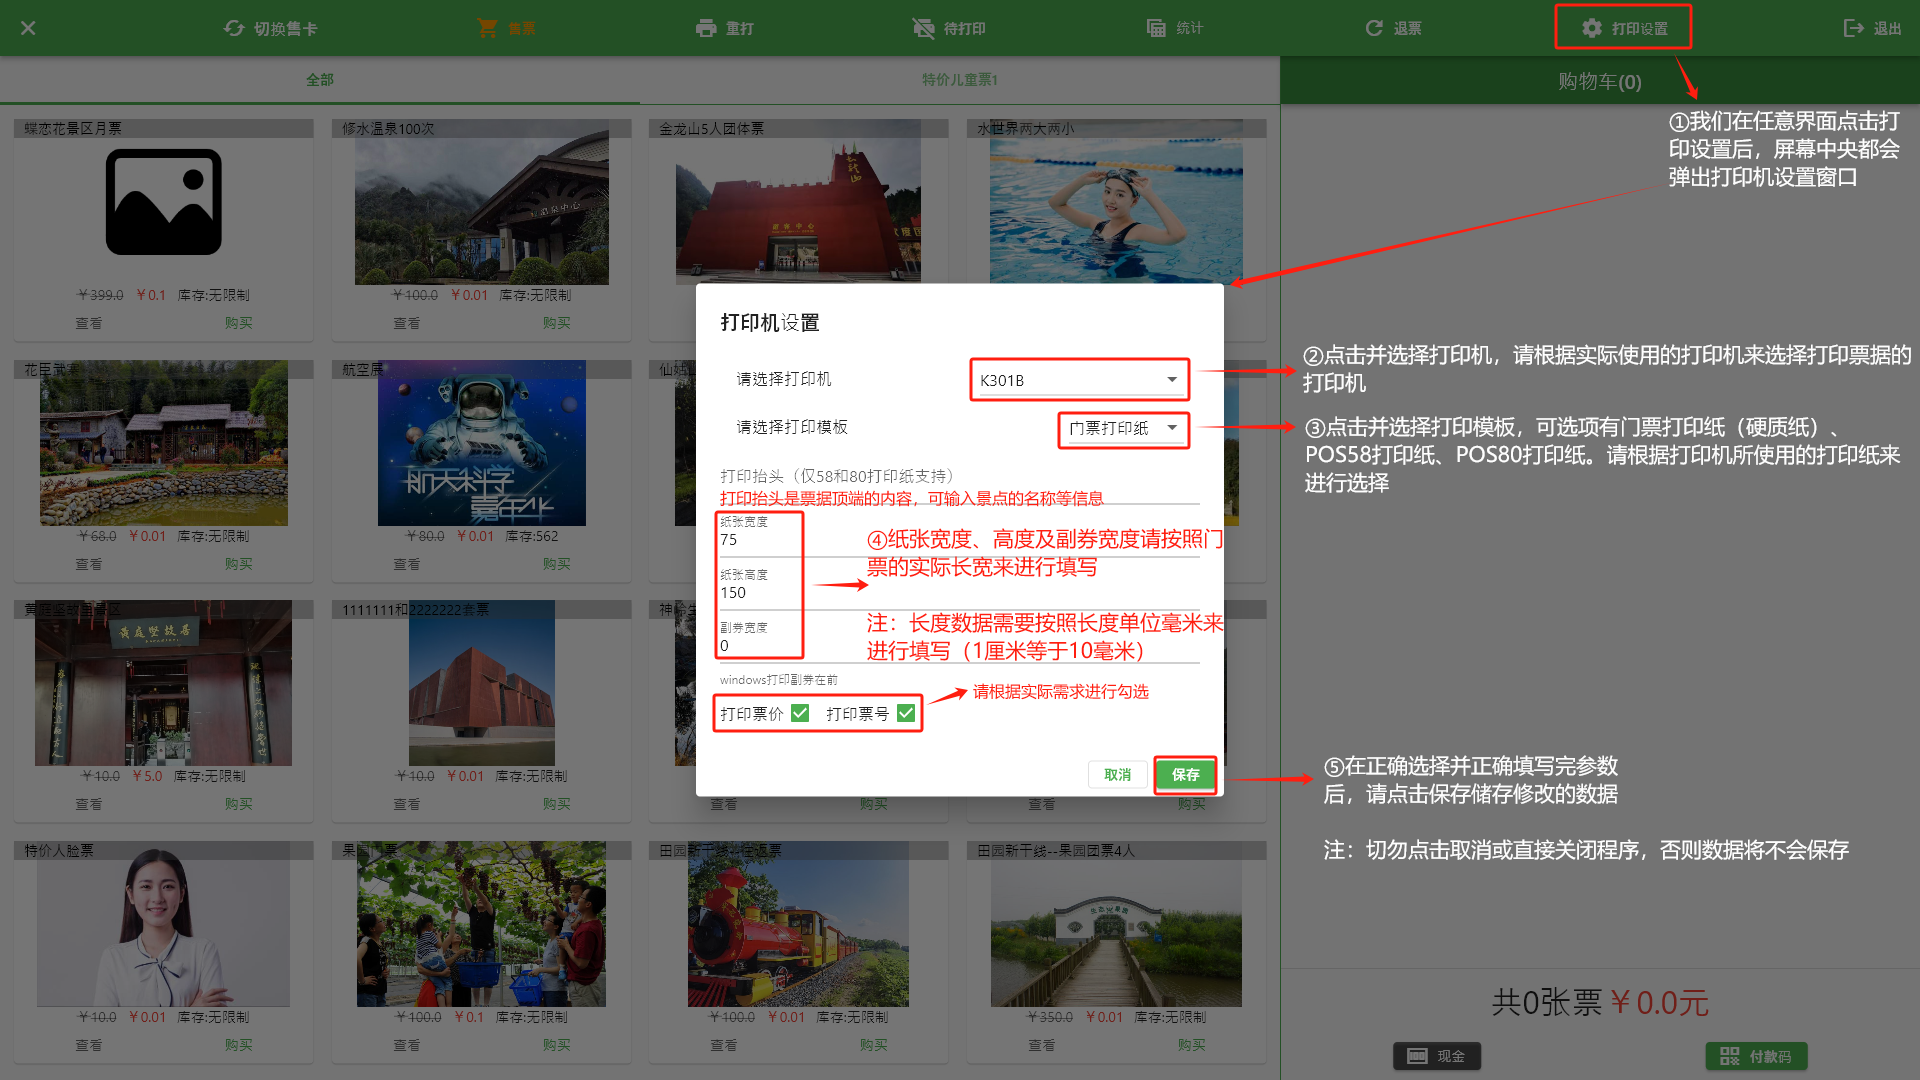Click the cash (现金) payment button
This screenshot has width=1920, height=1080.
[x=1437, y=1056]
